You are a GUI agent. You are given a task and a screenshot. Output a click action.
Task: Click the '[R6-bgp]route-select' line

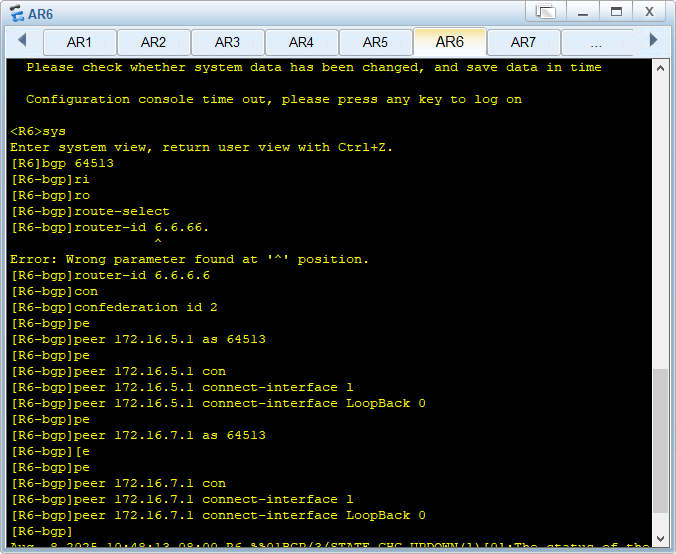(x=90, y=211)
